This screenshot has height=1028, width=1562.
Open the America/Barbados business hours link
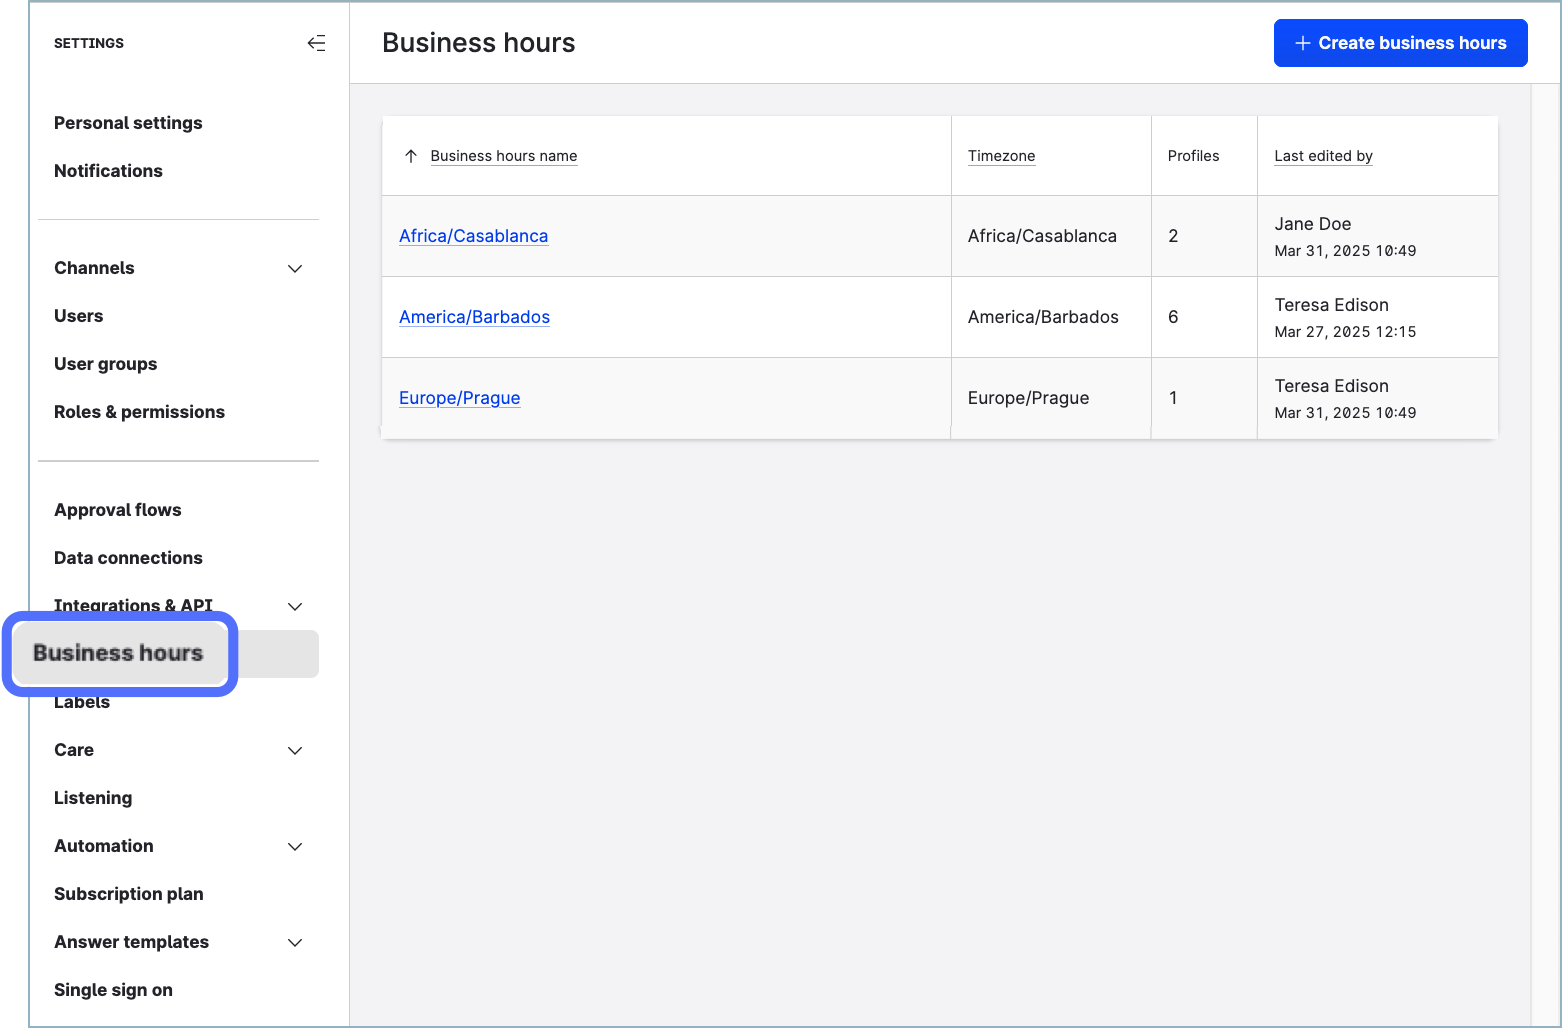coord(474,317)
